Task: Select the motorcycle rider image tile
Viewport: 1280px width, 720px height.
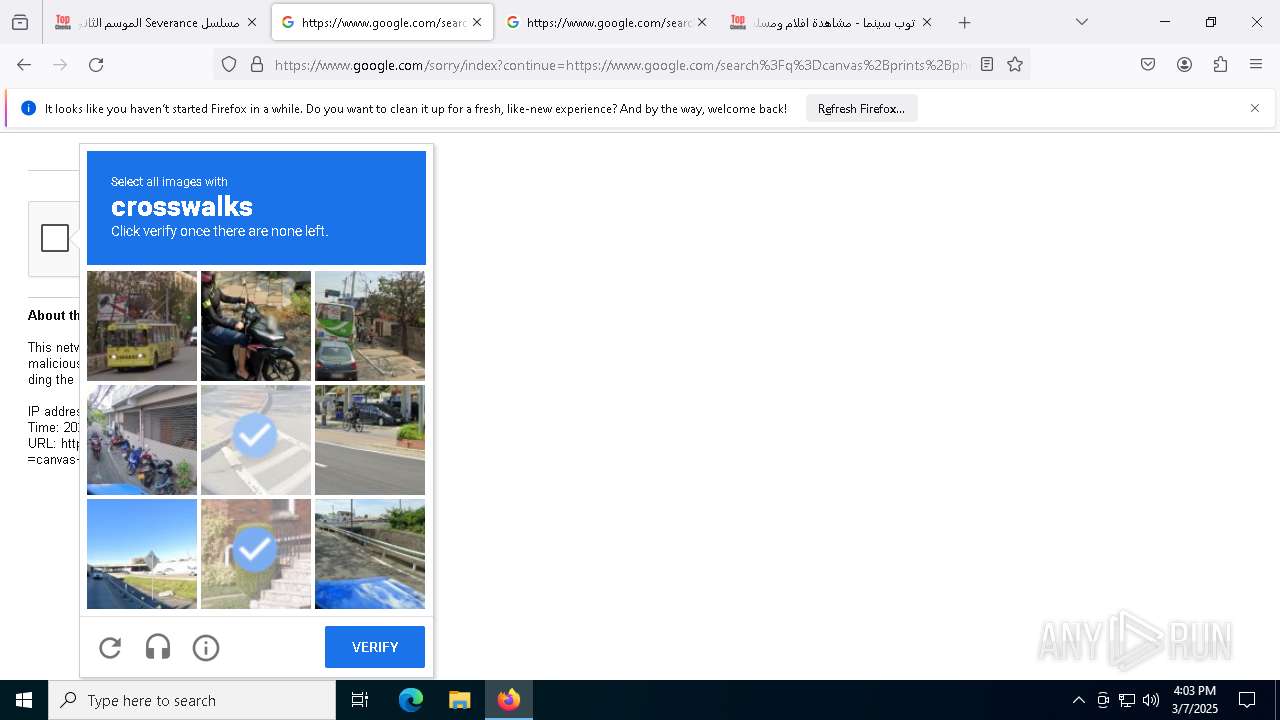Action: tap(256, 326)
